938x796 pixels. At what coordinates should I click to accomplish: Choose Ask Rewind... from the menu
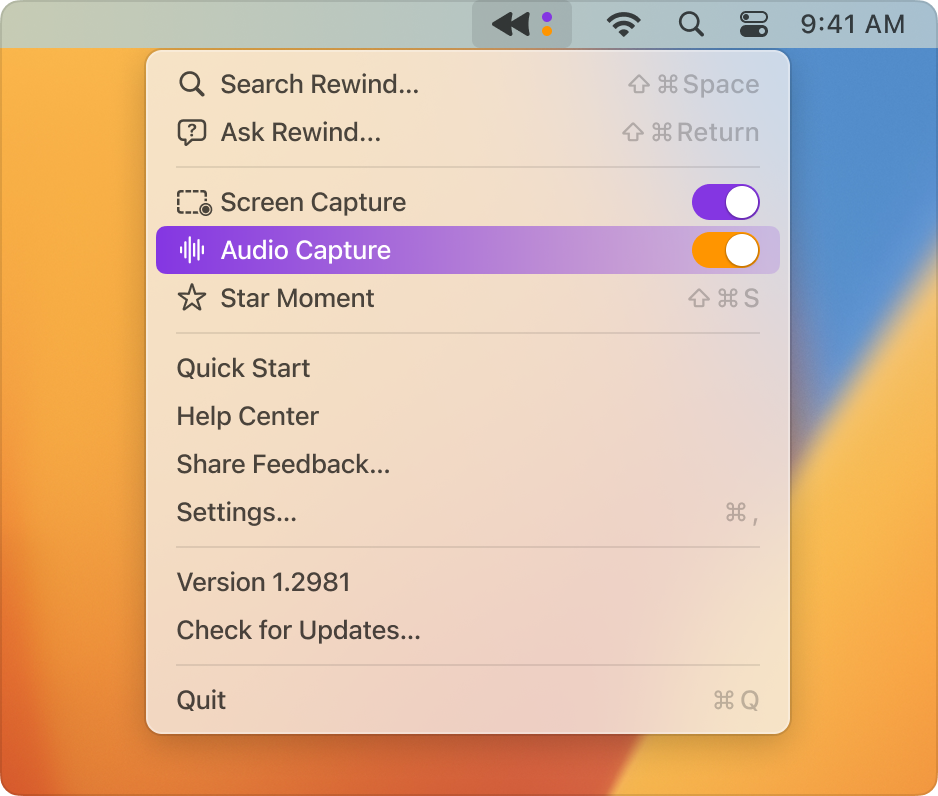click(x=300, y=132)
